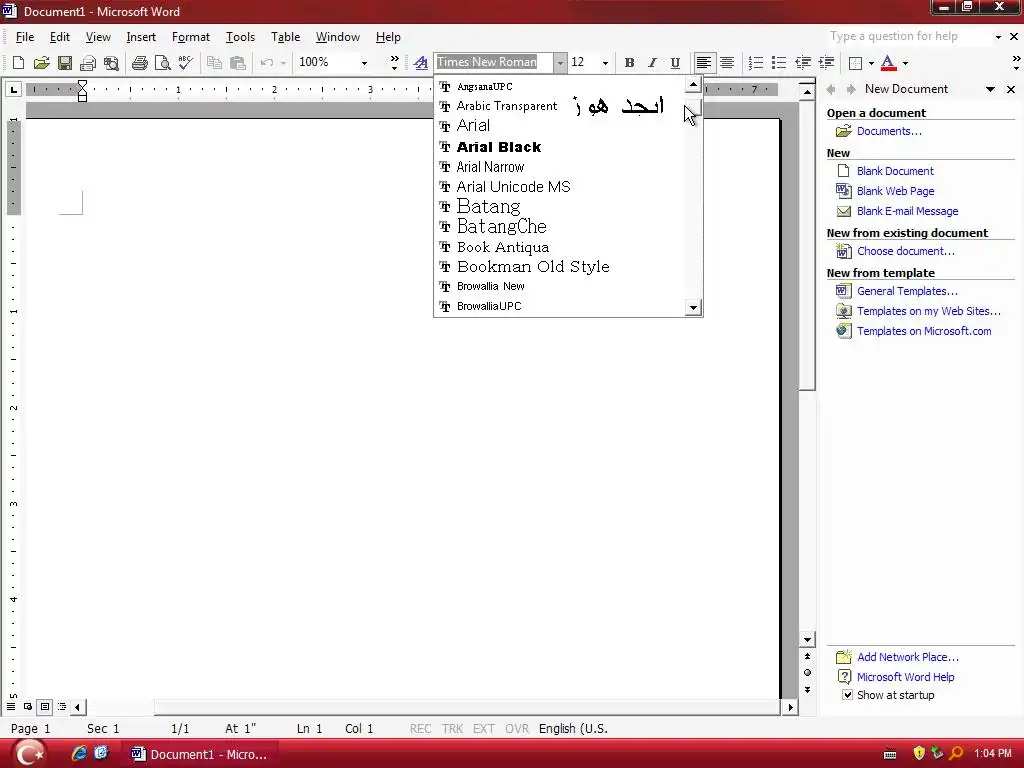Apply bulleted list formatting
This screenshot has width=1024, height=768.
point(778,63)
